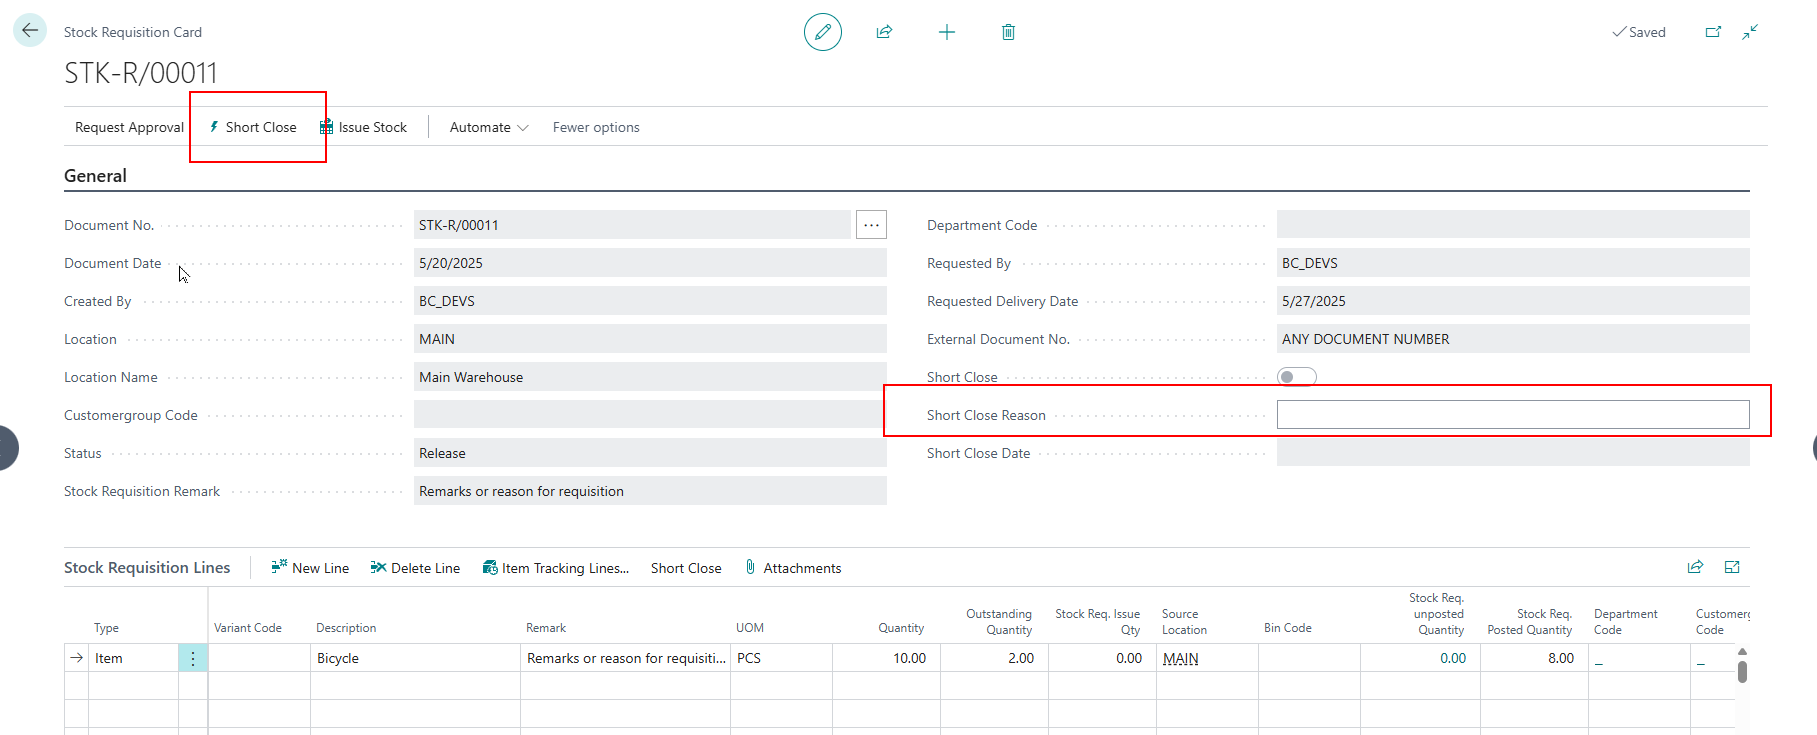
Task: Click Short Close in the top action bar
Action: point(253,127)
